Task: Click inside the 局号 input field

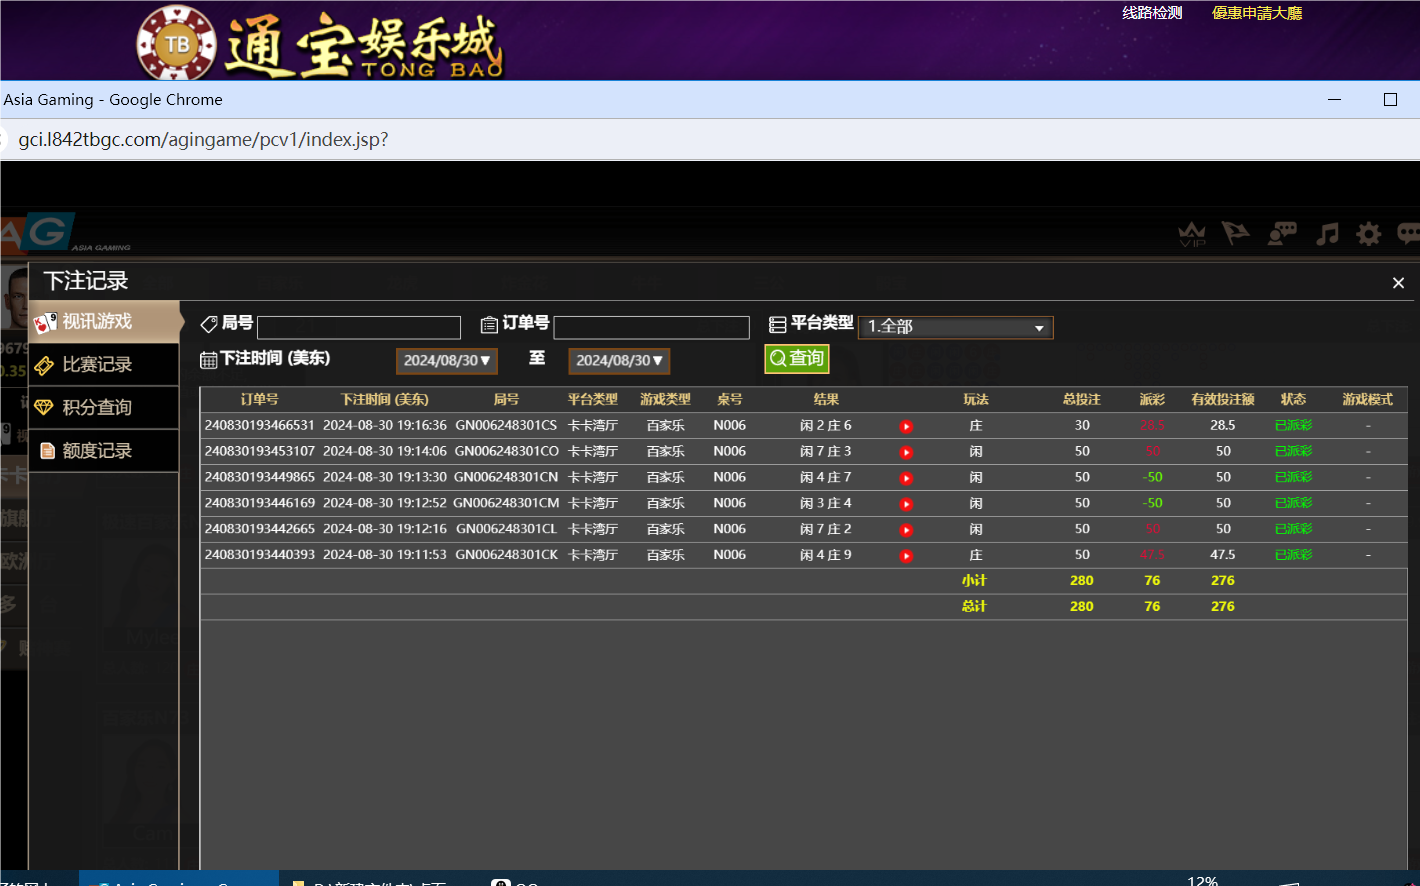Action: point(358,327)
